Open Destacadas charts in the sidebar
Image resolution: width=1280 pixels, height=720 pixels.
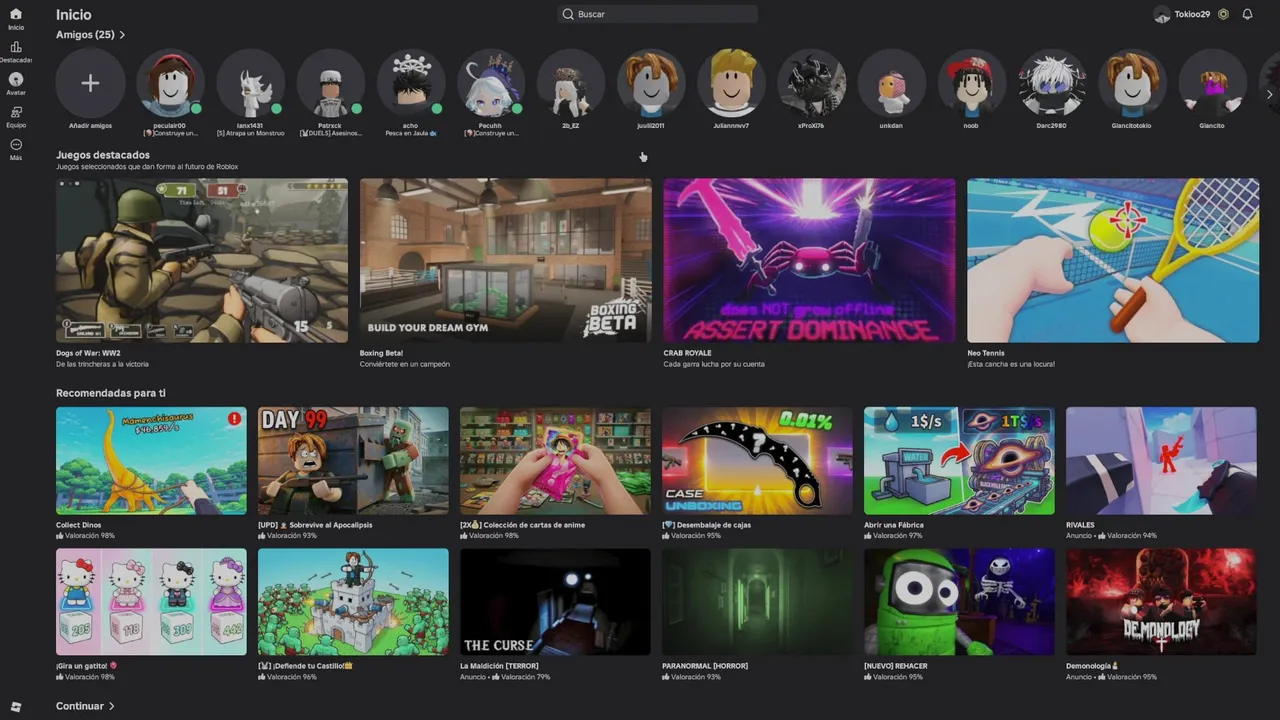click(x=15, y=52)
